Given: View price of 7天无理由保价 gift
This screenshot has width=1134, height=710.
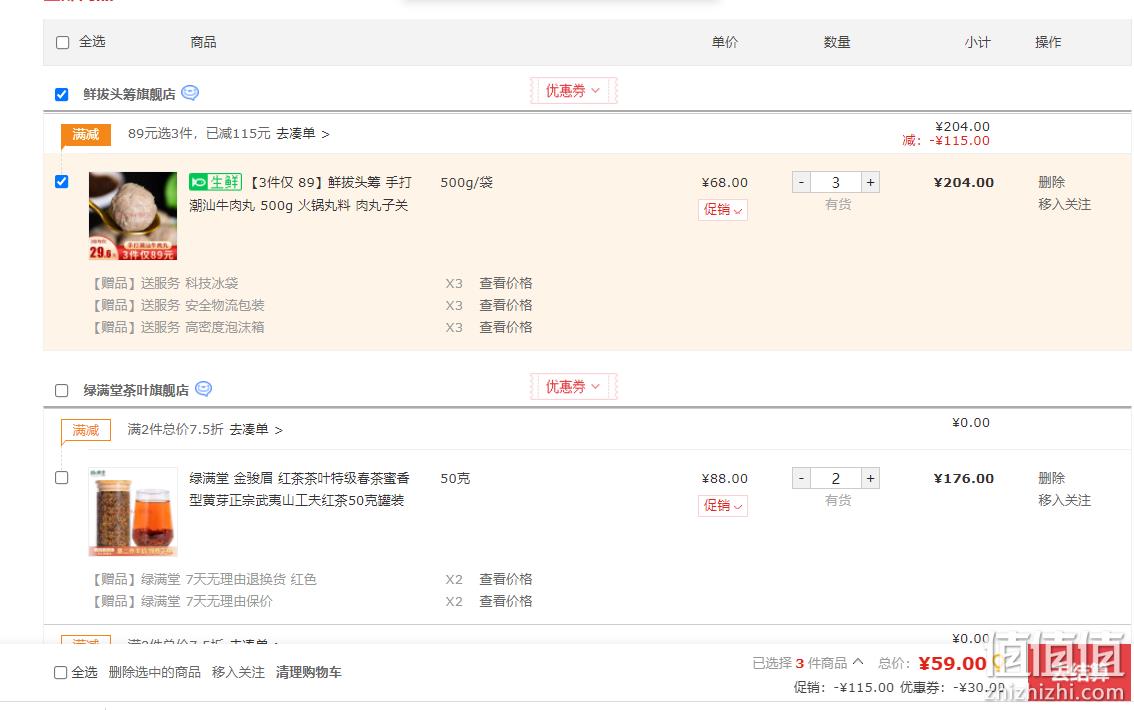Looking at the screenshot, I should pos(506,602).
